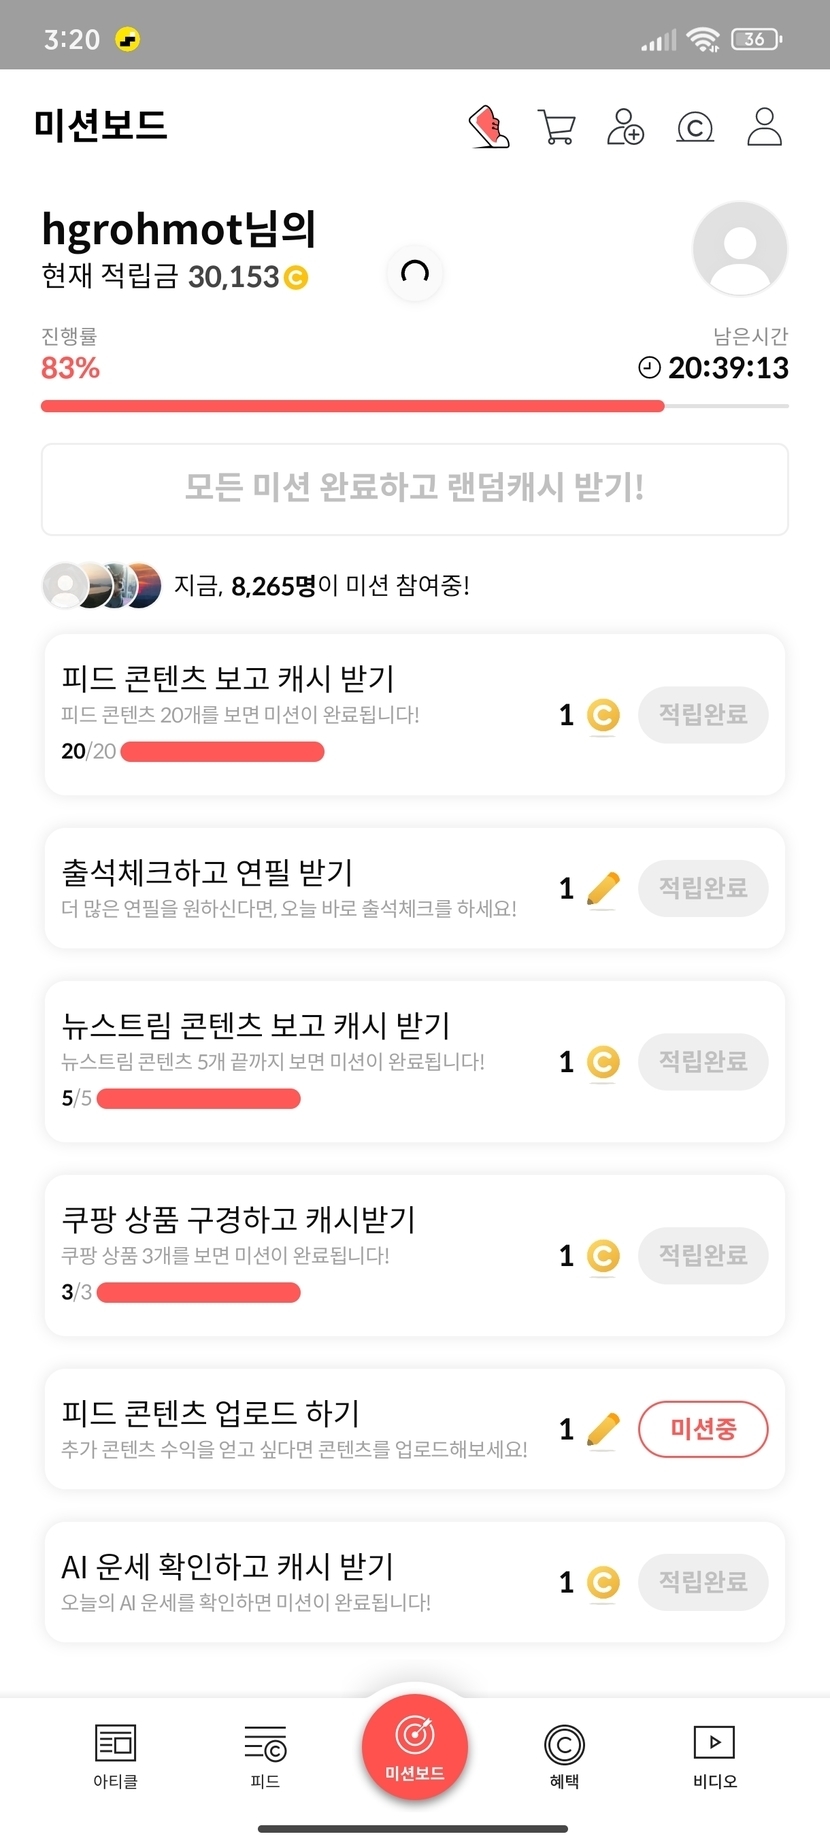Switch to the 피드 tab
The width and height of the screenshot is (830, 1845).
tap(265, 1755)
